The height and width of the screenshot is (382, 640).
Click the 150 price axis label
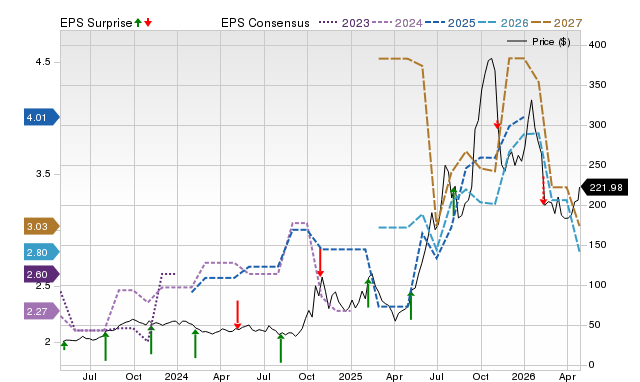pyautogui.click(x=597, y=245)
